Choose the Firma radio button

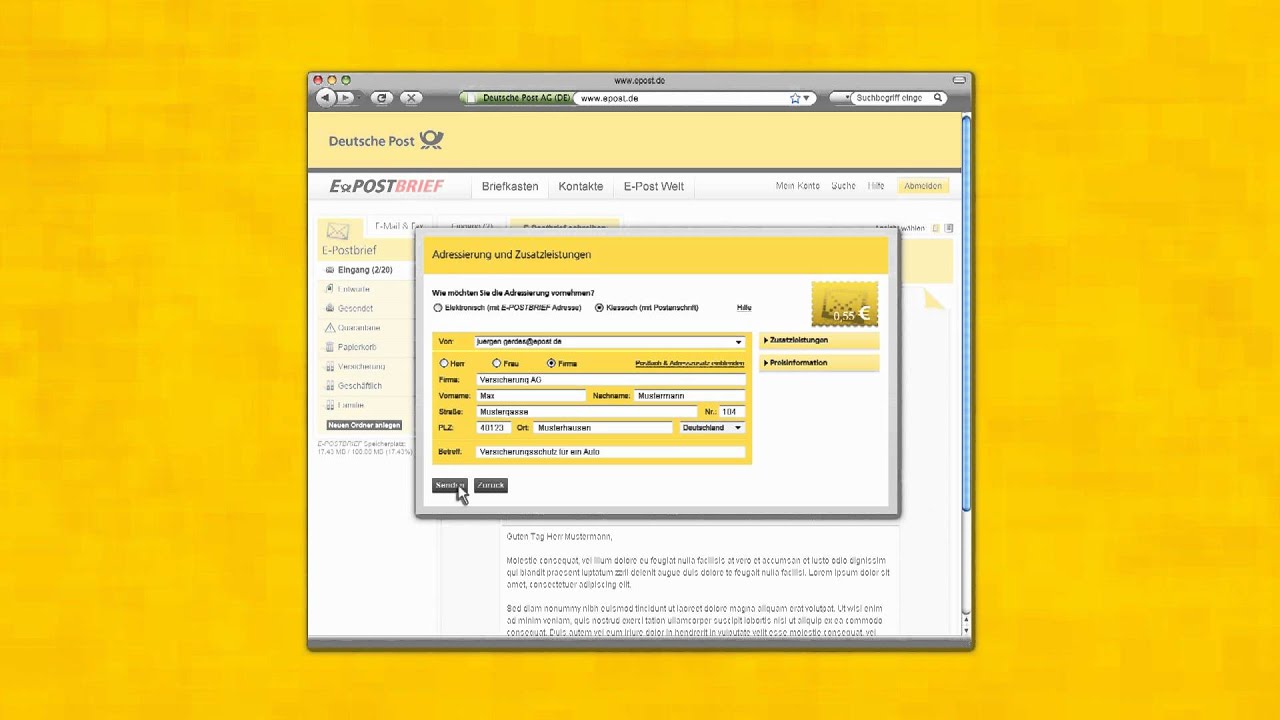551,363
